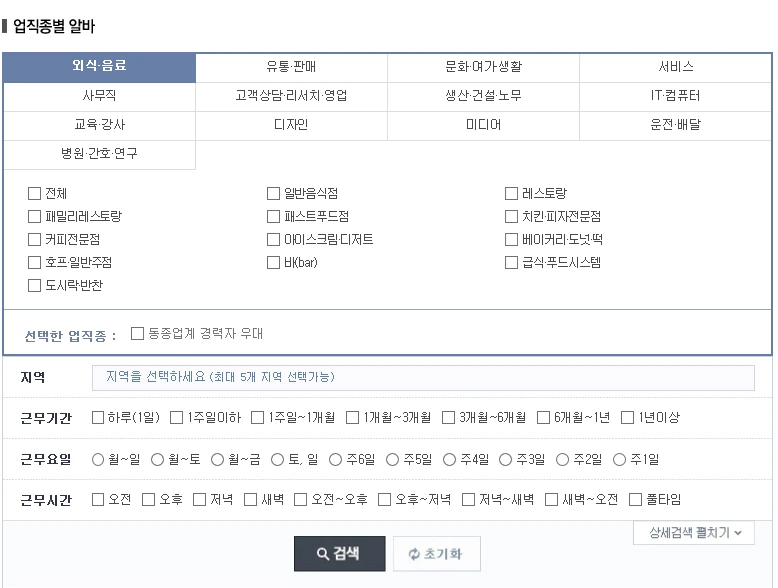Click the 검색 search button
The height and width of the screenshot is (588, 778).
click(339, 554)
